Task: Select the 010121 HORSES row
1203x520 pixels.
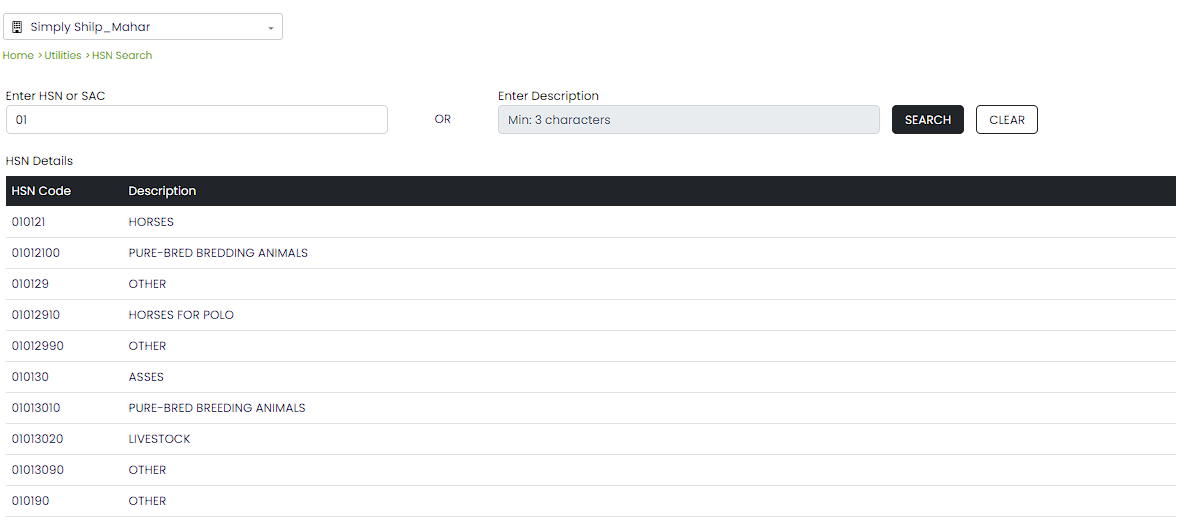Action: click(x=151, y=222)
